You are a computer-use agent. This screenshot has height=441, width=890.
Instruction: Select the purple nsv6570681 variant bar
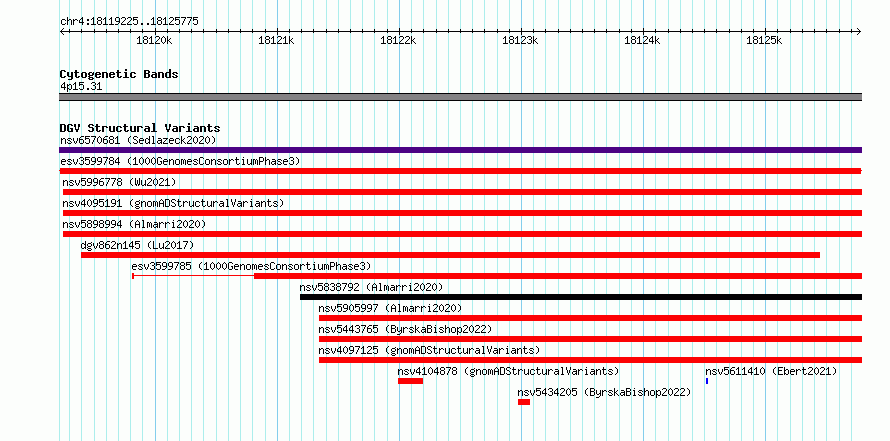pos(460,150)
